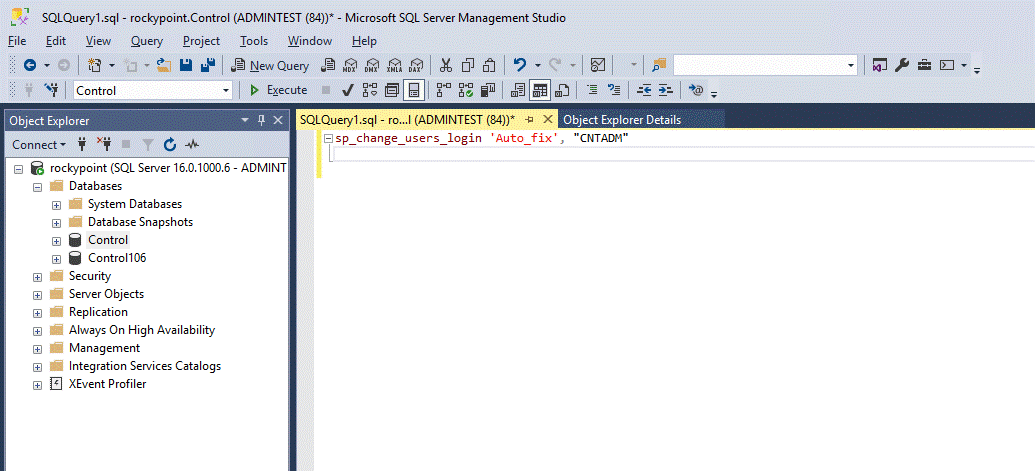Cut selection with the scissors icon
The width and height of the screenshot is (1035, 471).
446,65
